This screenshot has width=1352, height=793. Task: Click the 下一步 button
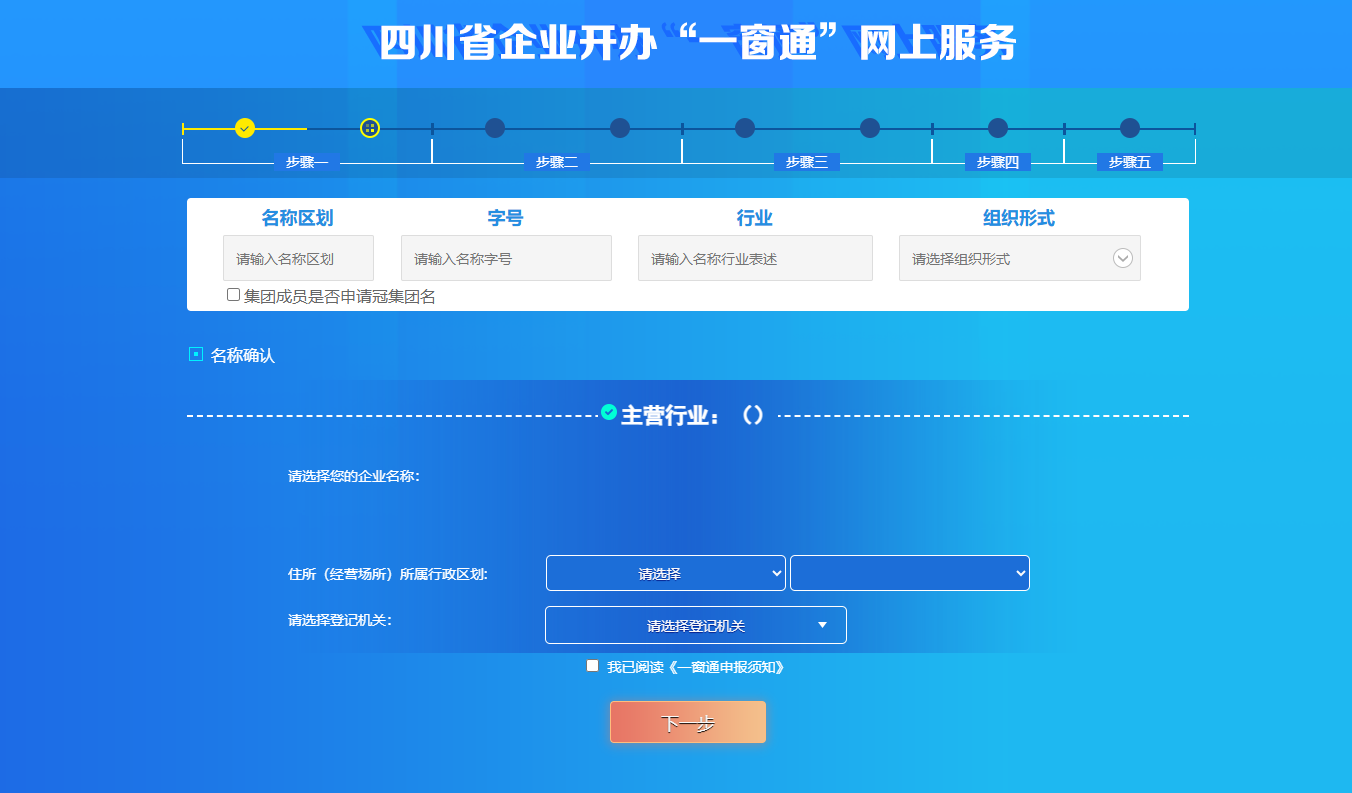pyautogui.click(x=687, y=721)
